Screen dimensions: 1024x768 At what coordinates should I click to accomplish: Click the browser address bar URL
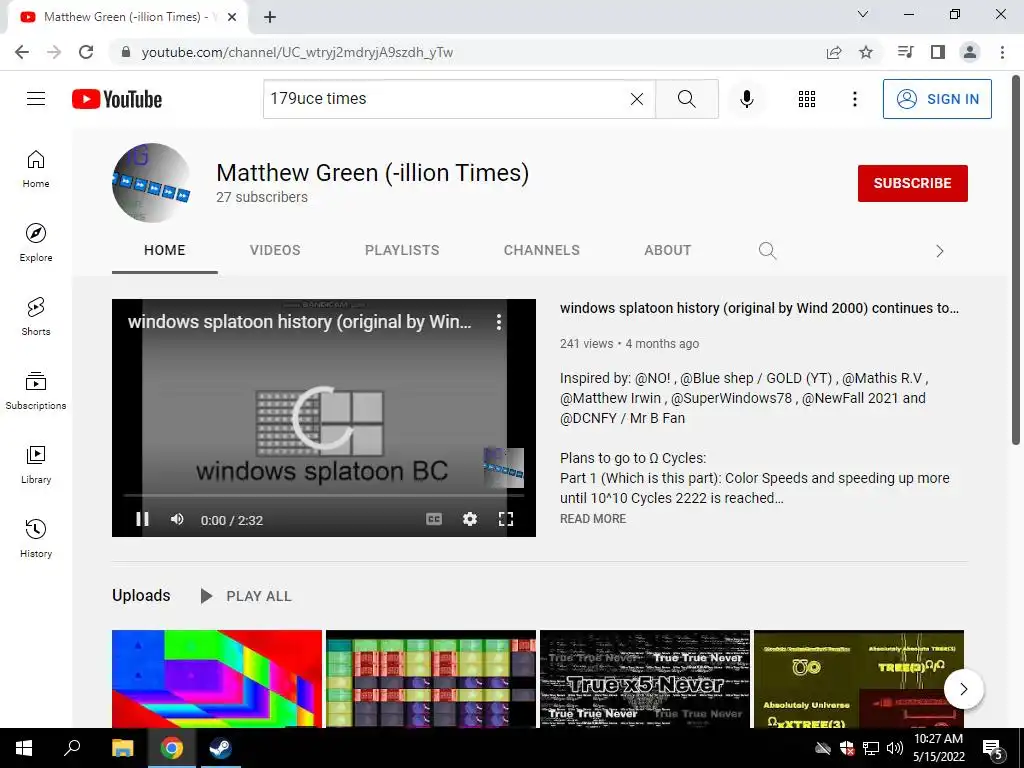click(297, 52)
